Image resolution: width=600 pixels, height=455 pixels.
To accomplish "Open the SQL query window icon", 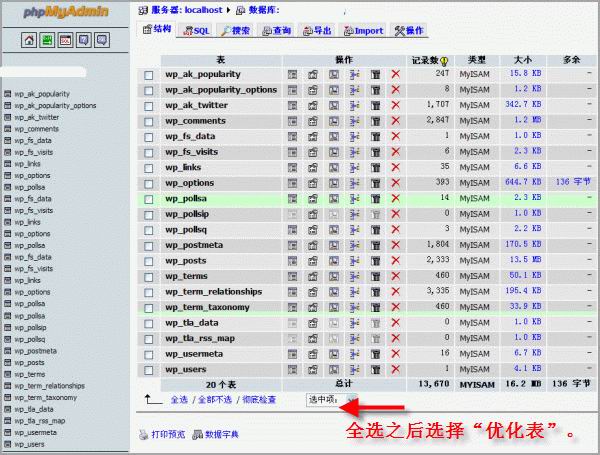I will pyautogui.click(x=65, y=40).
